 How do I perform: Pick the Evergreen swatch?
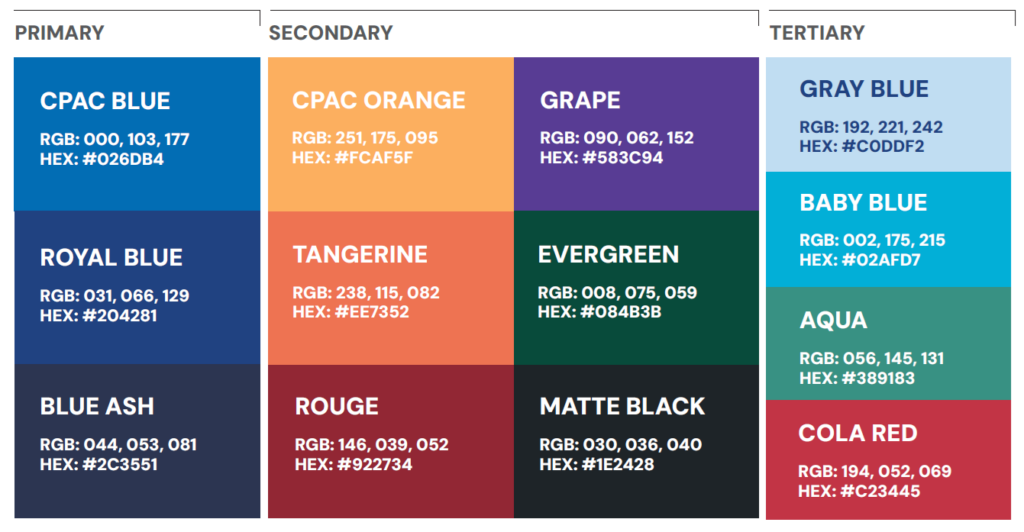tap(636, 287)
